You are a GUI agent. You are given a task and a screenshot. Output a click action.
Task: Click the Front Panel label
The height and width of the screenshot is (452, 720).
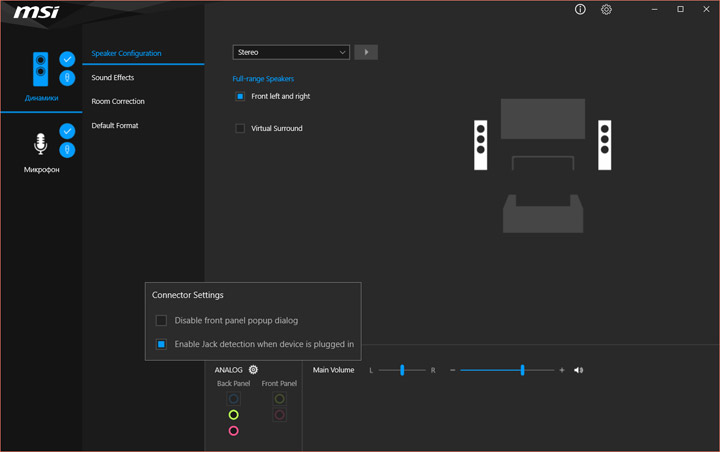tap(279, 383)
